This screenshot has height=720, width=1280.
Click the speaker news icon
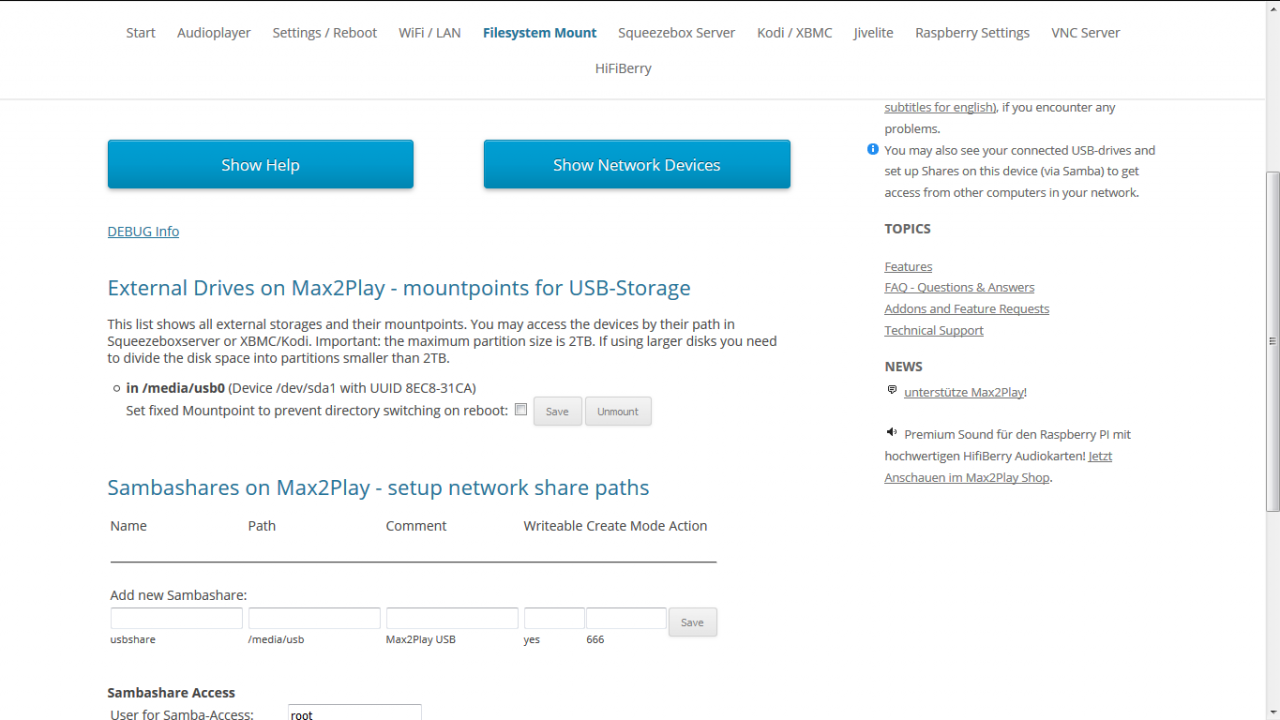pyautogui.click(x=892, y=432)
